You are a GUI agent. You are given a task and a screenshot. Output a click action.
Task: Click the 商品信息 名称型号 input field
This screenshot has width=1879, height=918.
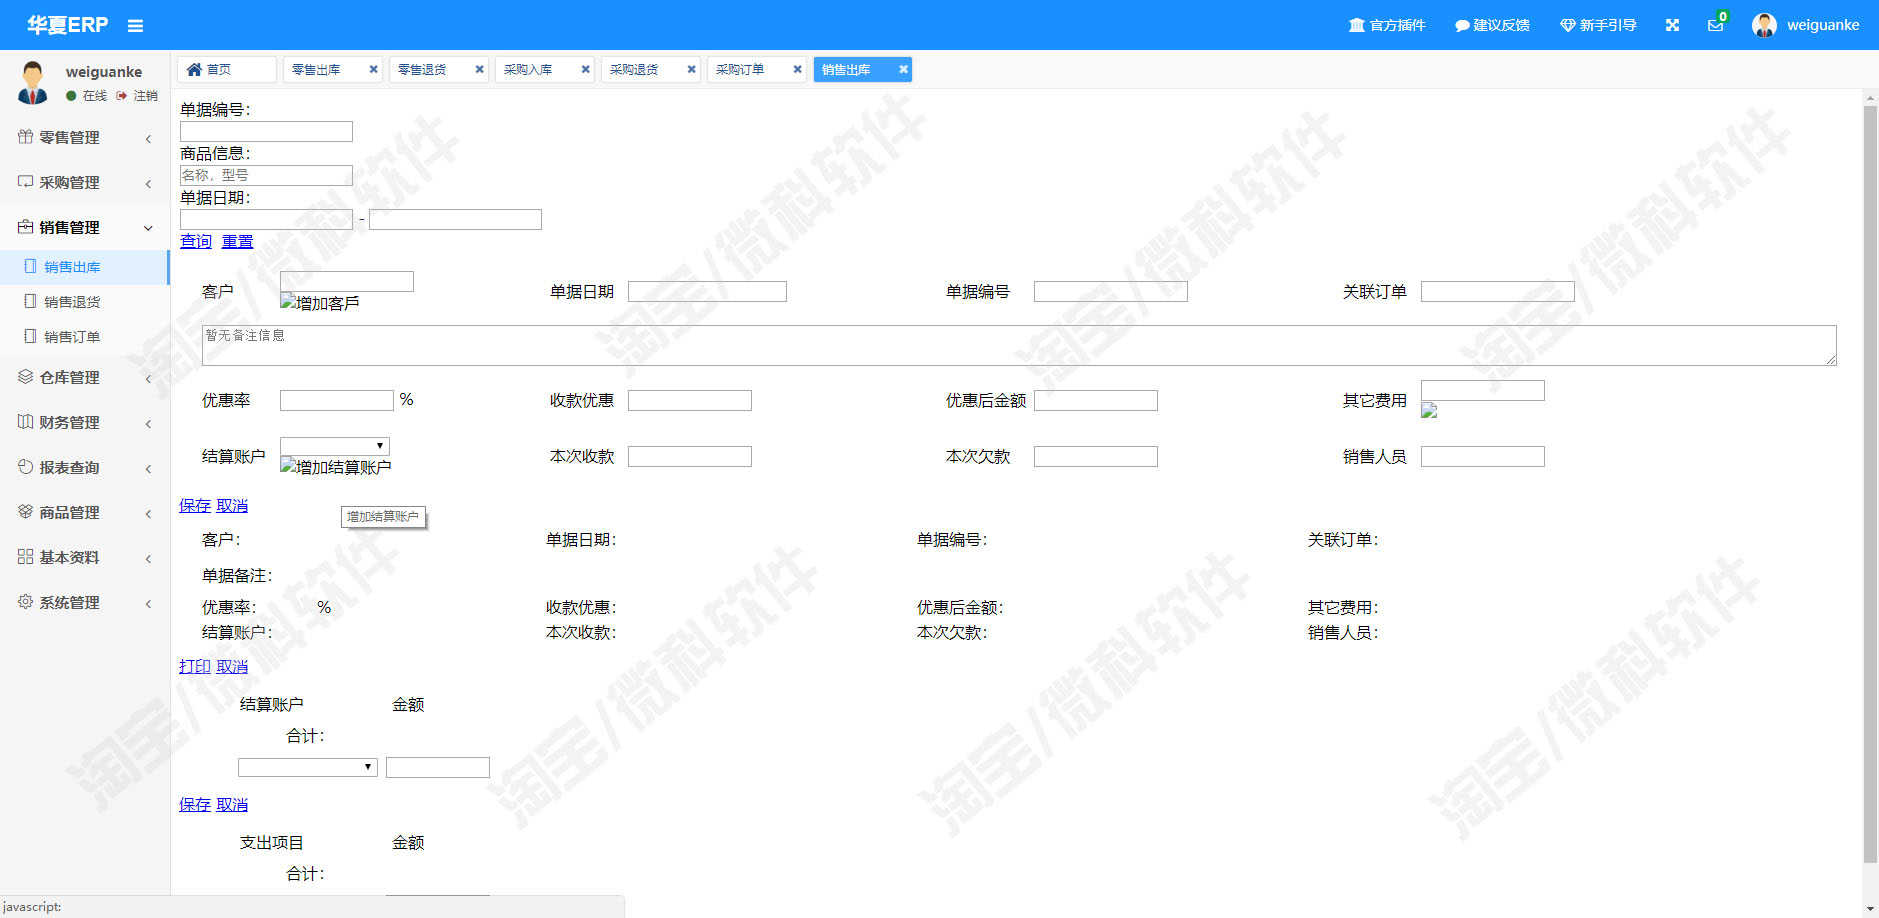pyautogui.click(x=266, y=175)
